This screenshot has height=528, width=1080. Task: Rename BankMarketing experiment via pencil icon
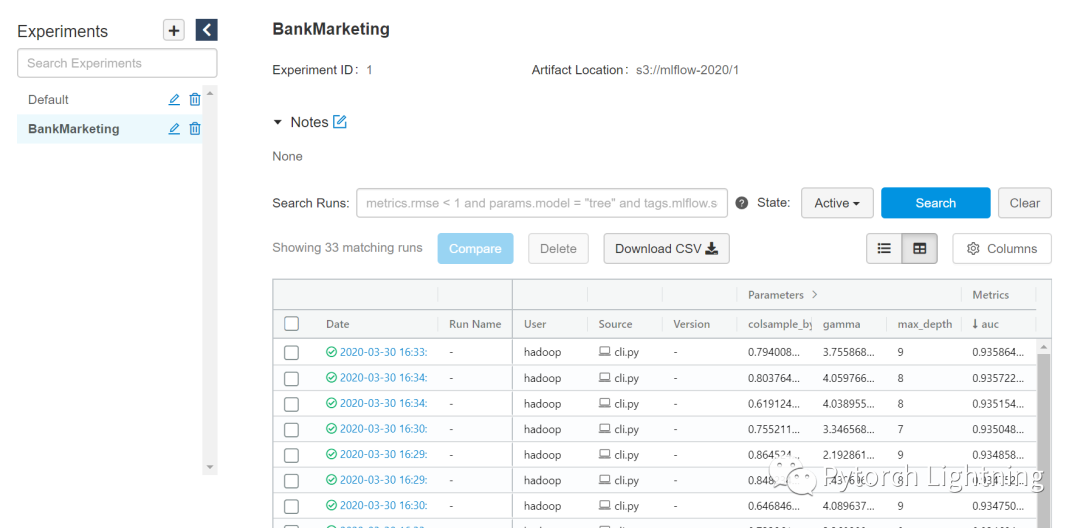tap(174, 129)
